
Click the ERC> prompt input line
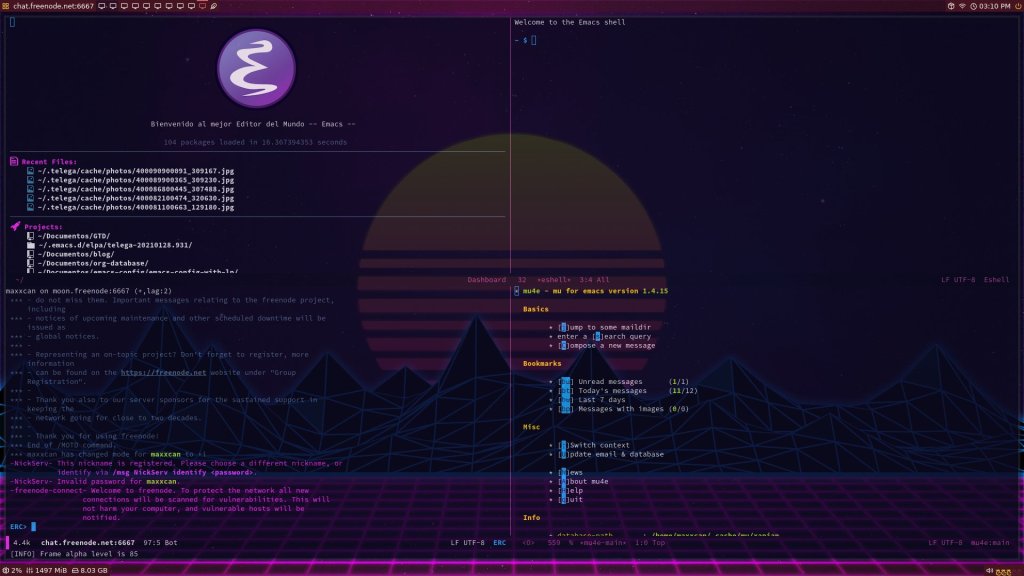(x=150, y=525)
